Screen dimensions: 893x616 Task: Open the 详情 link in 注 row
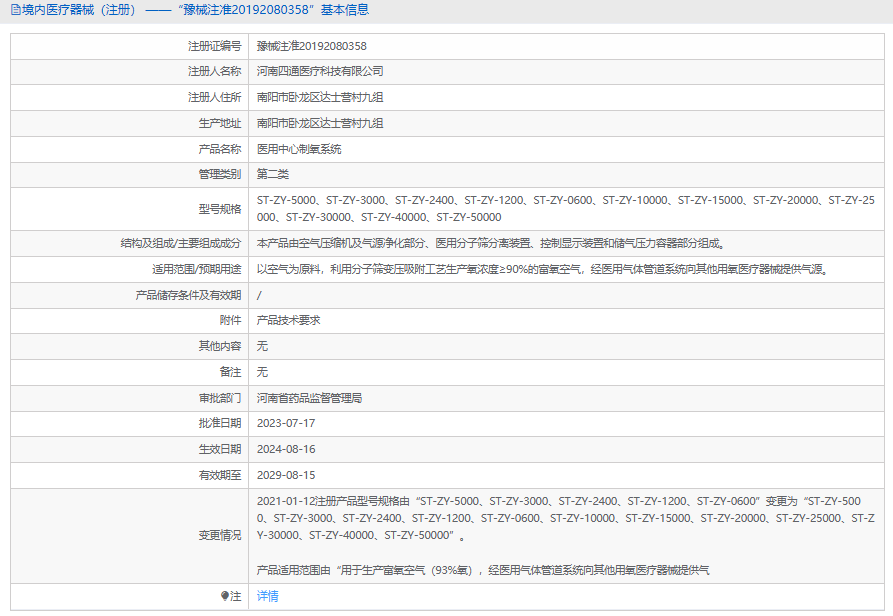[267, 596]
